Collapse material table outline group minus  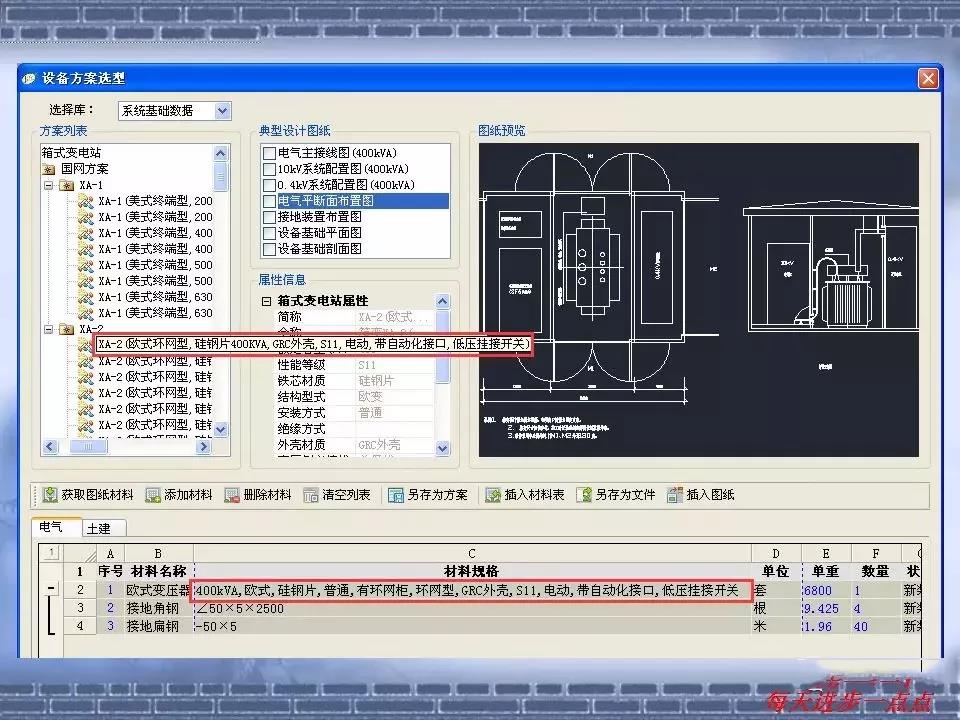point(51,589)
